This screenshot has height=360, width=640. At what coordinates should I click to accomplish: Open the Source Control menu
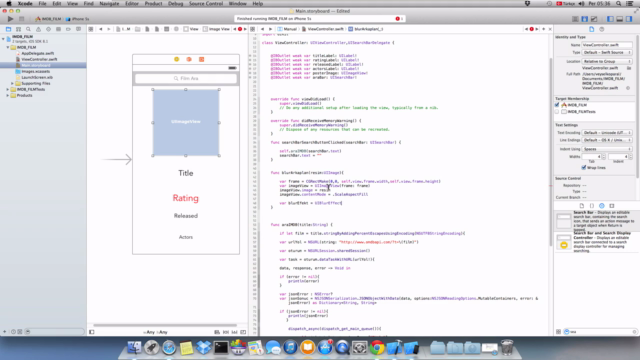[x=206, y=4]
